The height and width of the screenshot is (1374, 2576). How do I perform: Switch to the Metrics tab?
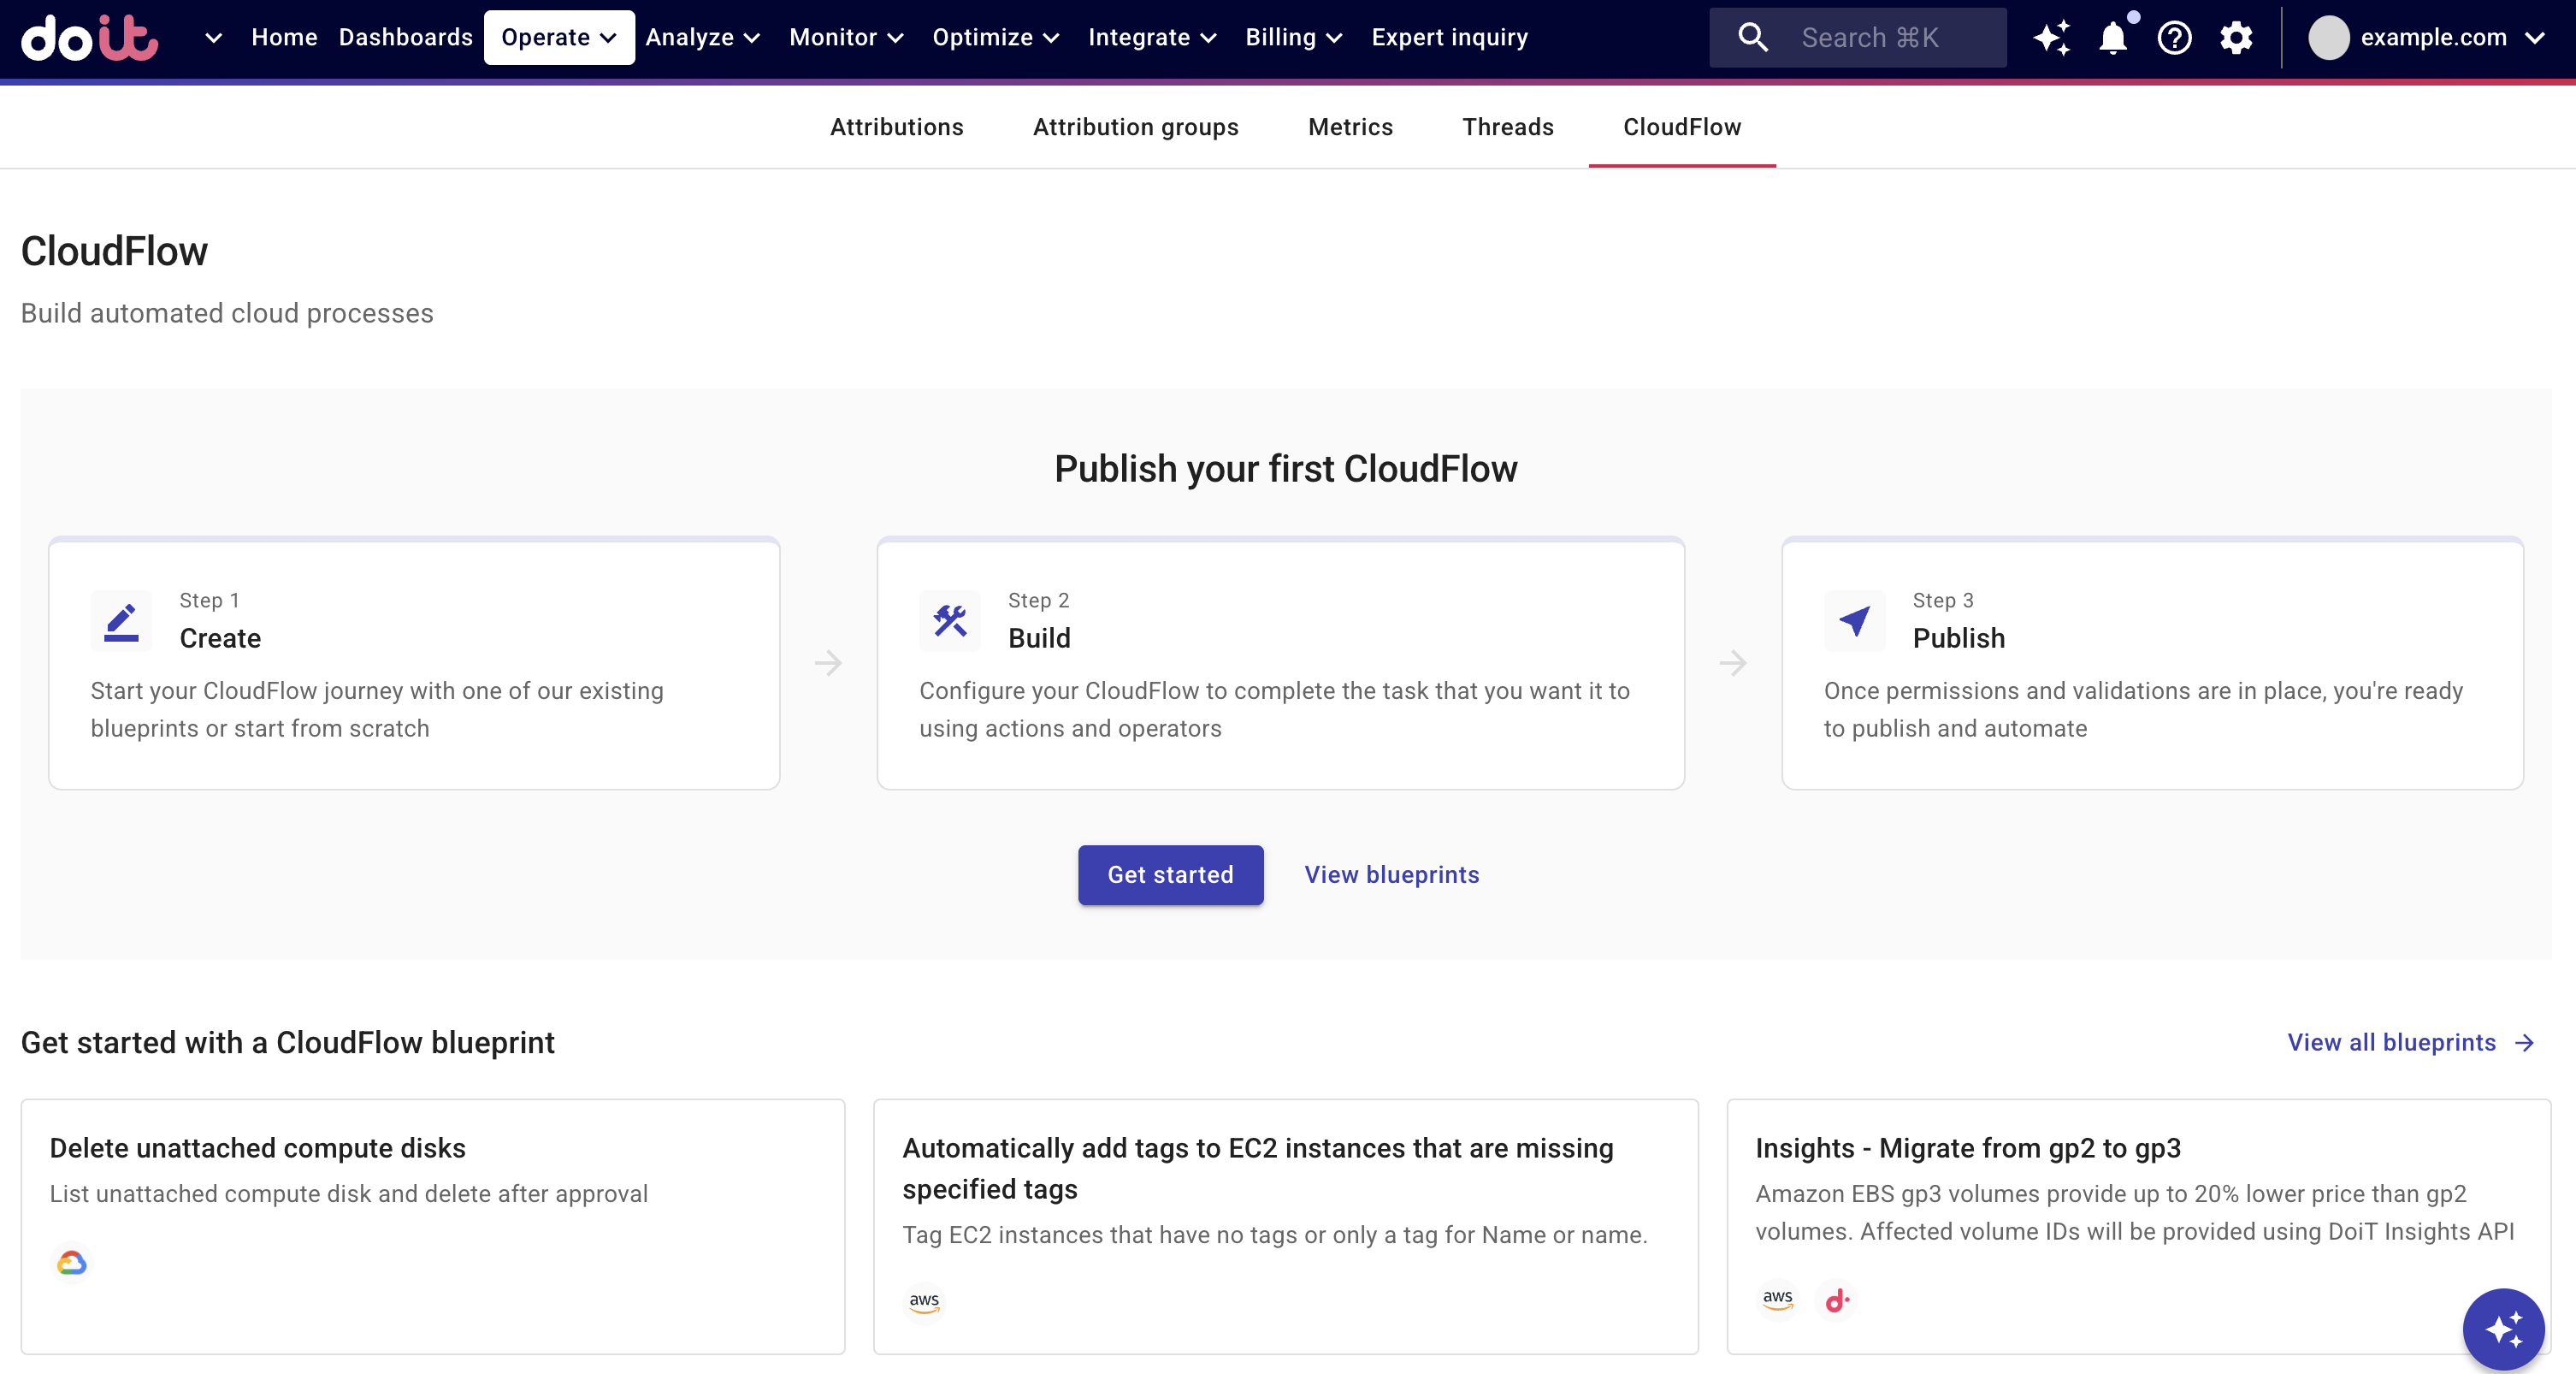tap(1350, 127)
